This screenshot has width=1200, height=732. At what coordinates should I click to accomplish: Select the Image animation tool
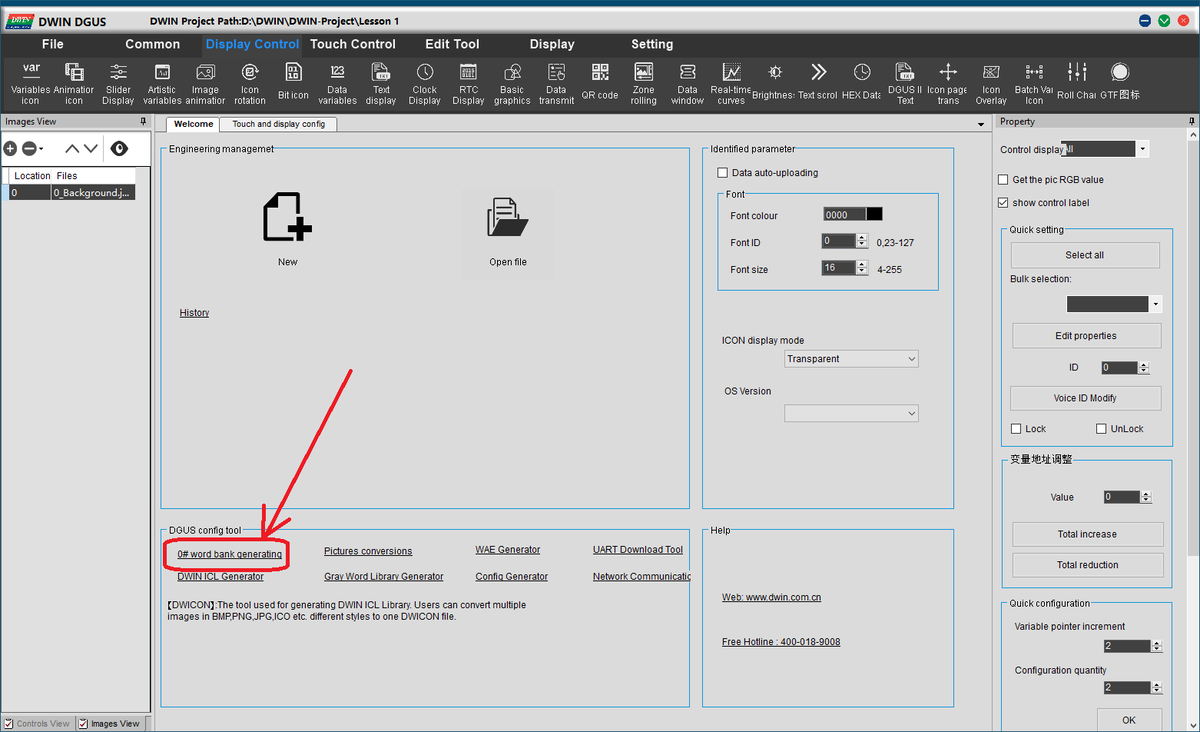(x=205, y=82)
